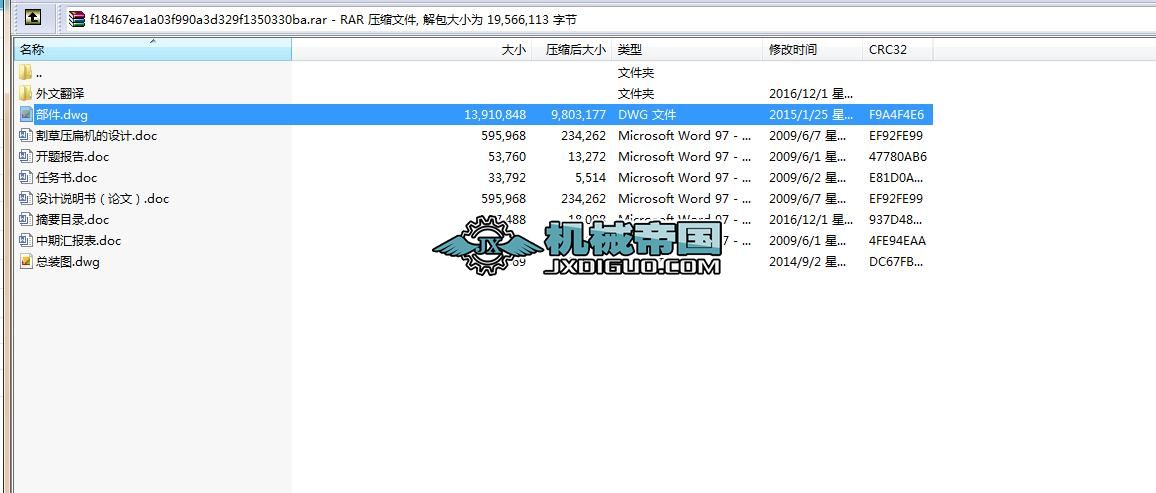
Task: Click size 33,792 of 任务书.doc
Action: point(506,178)
